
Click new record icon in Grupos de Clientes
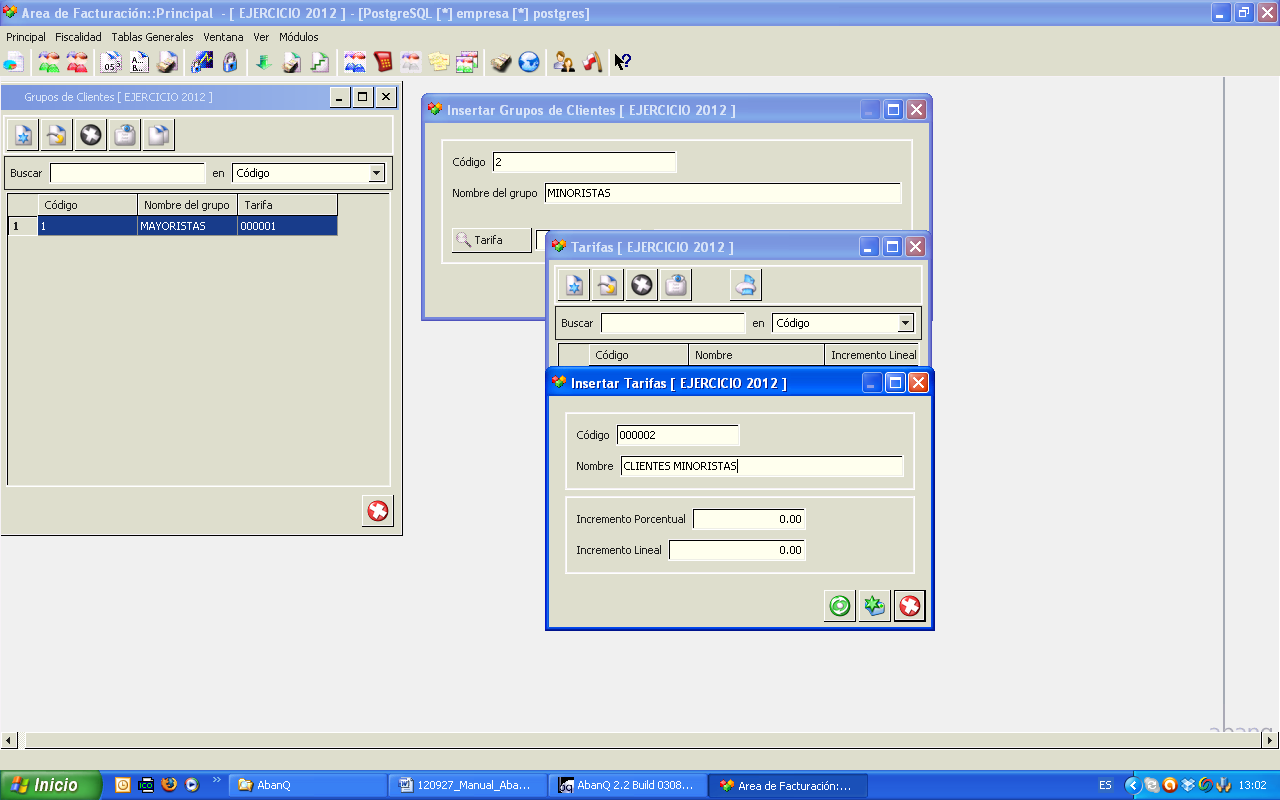coord(23,135)
